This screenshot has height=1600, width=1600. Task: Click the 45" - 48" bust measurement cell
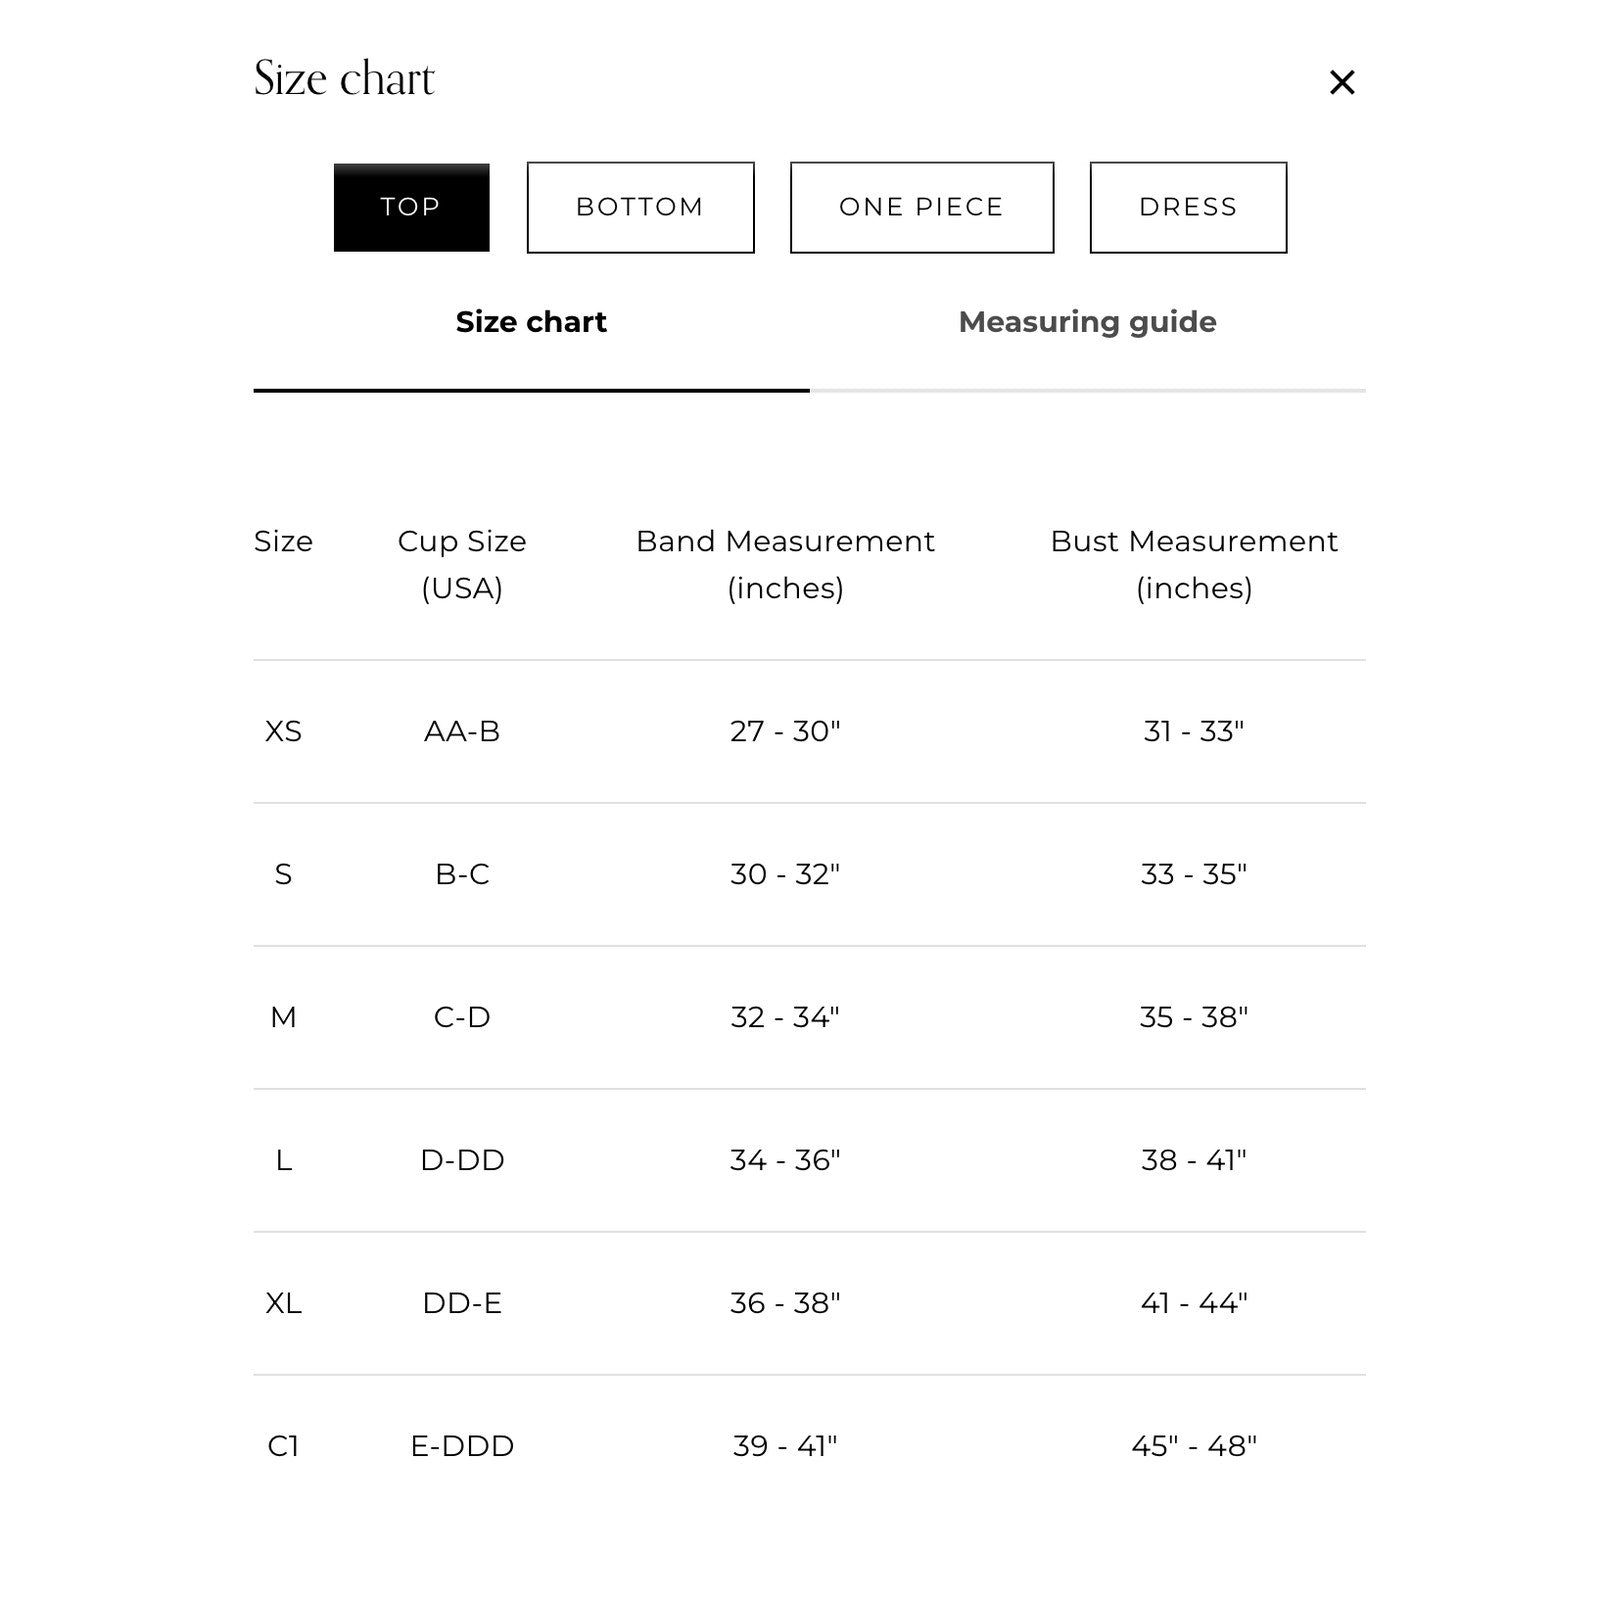coord(1194,1446)
